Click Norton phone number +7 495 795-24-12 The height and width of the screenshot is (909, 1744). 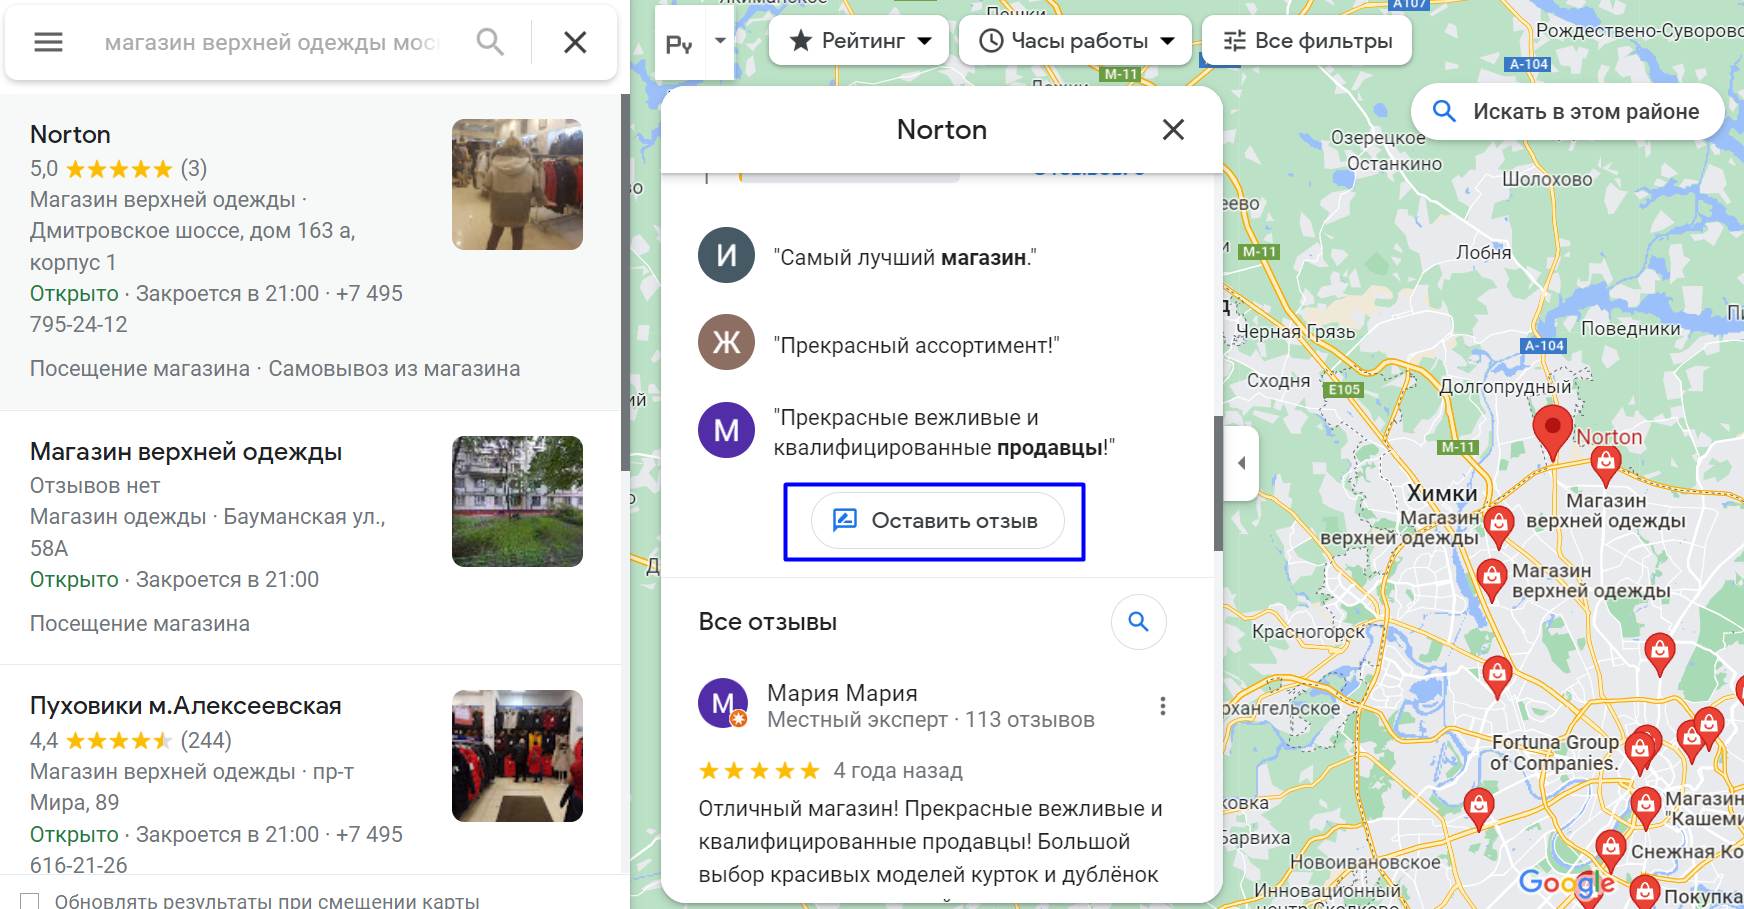coord(216,309)
